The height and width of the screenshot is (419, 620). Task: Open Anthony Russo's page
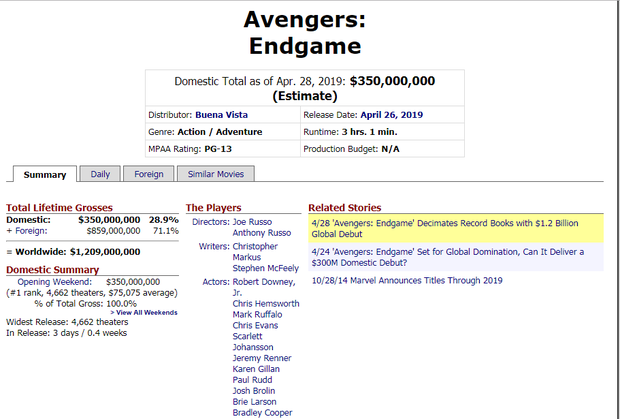pyautogui.click(x=262, y=233)
